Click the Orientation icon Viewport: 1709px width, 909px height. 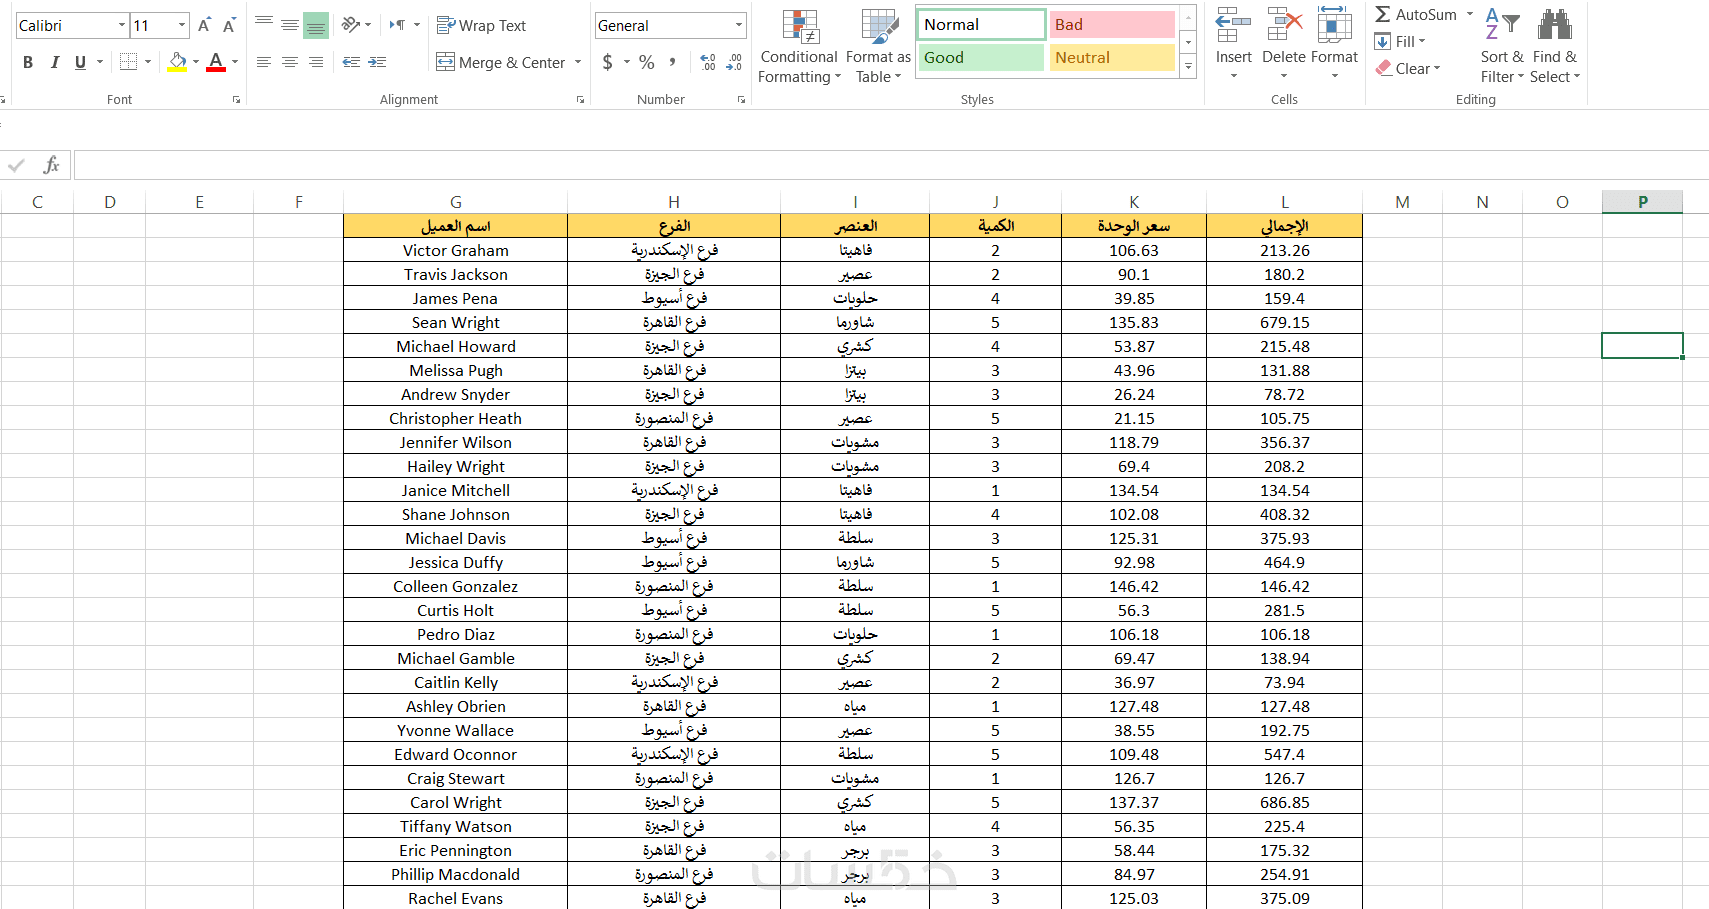[350, 25]
